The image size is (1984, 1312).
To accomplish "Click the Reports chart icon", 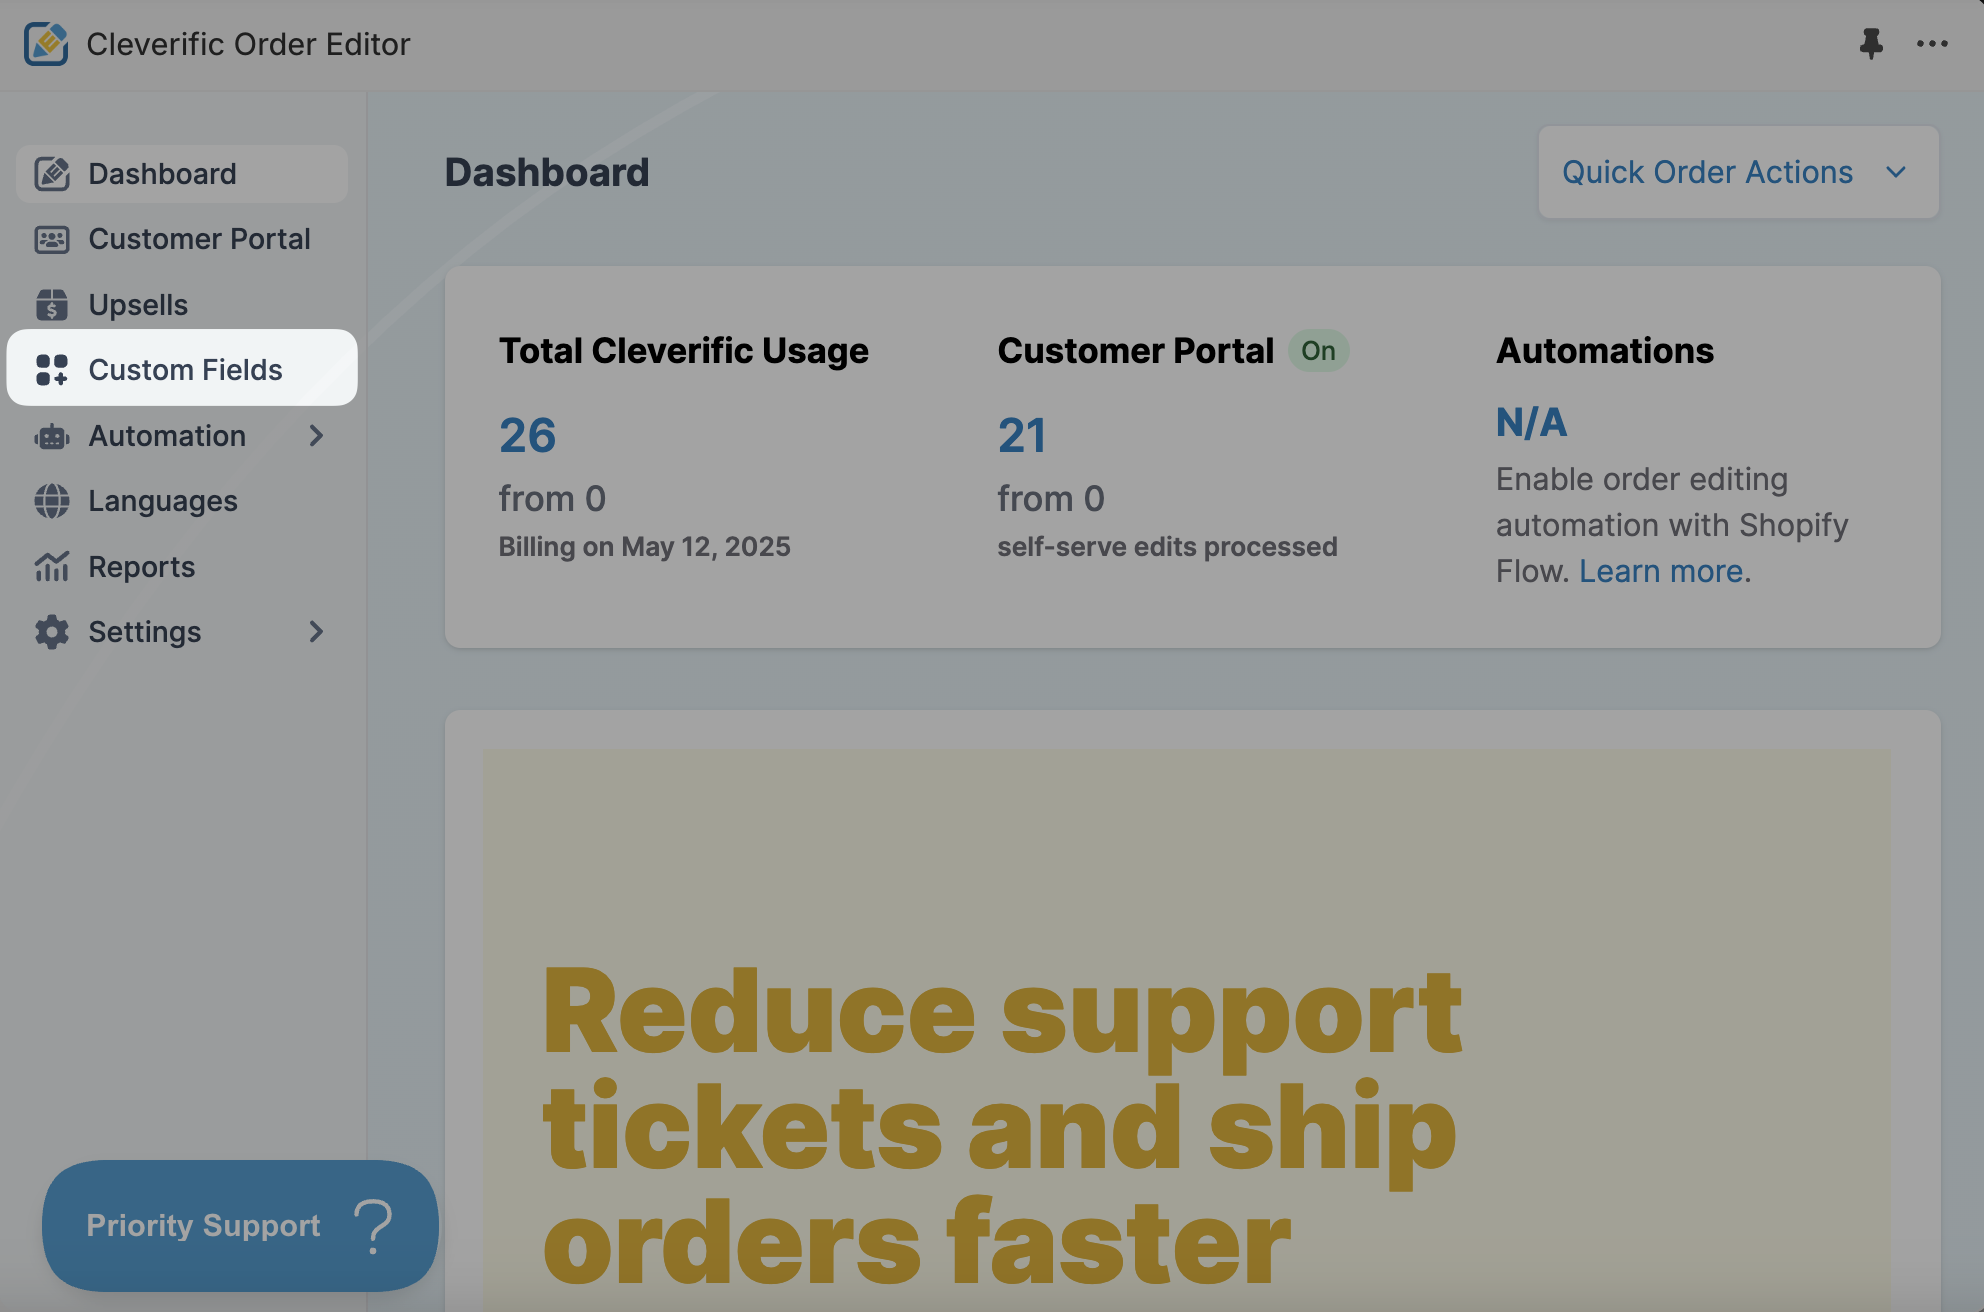I will coord(52,567).
